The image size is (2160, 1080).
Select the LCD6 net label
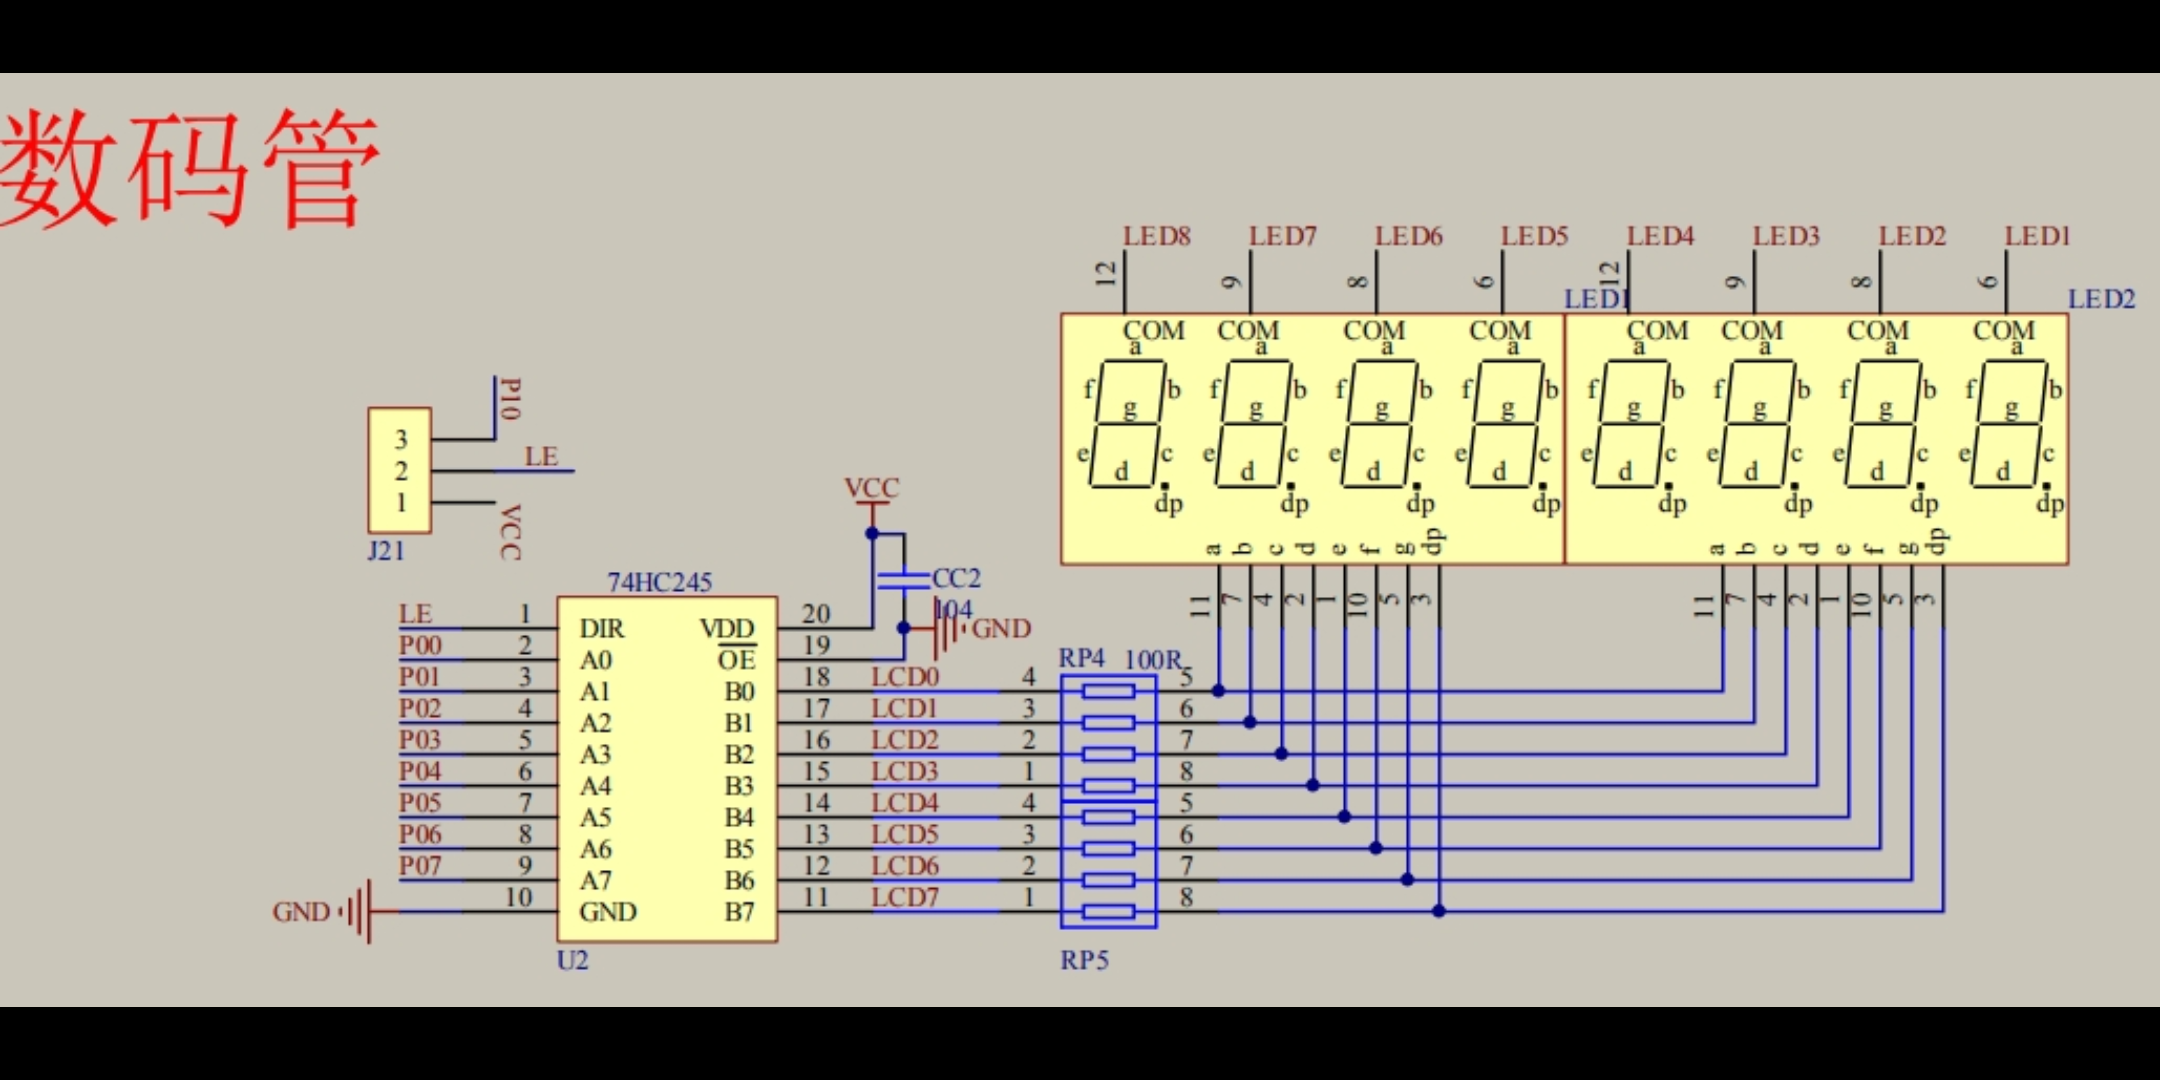tap(905, 865)
